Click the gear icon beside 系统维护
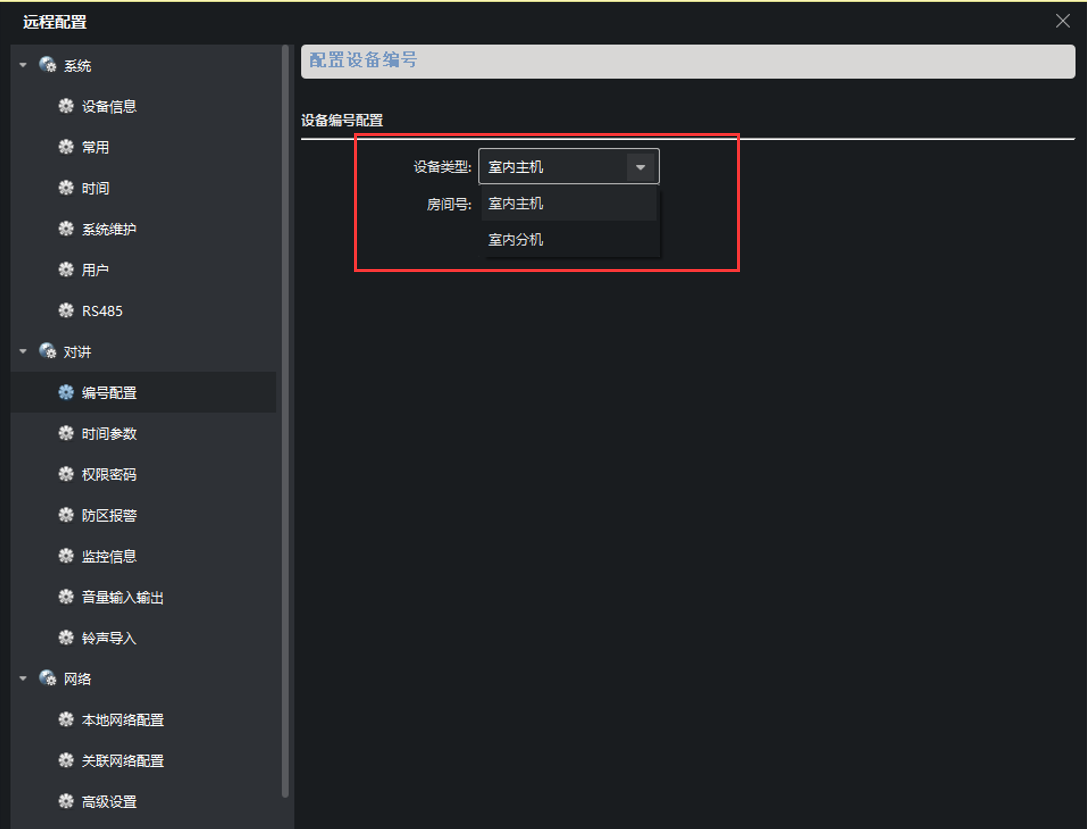Viewport: 1087px width, 829px height. pyautogui.click(x=66, y=229)
